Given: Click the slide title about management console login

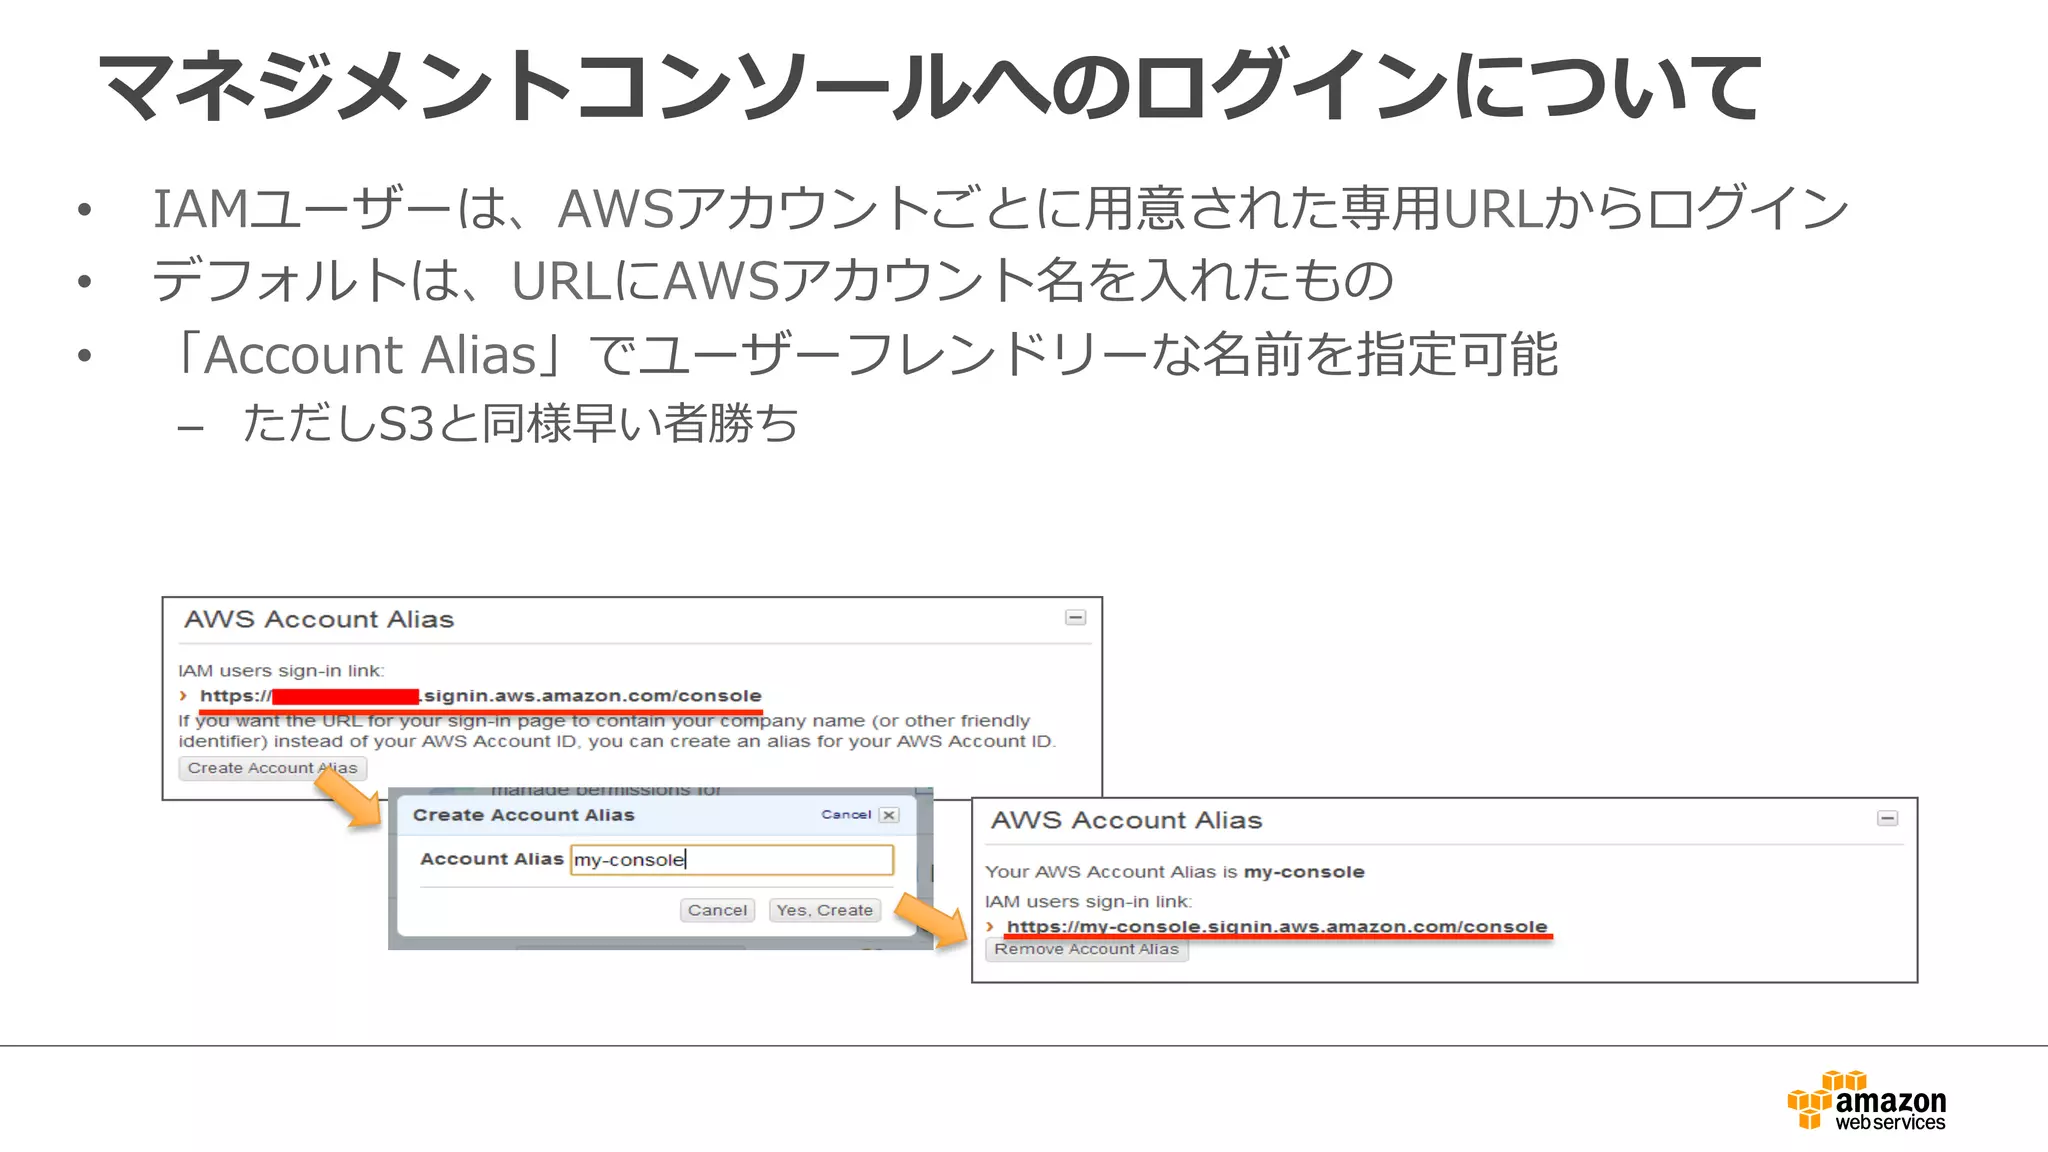Looking at the screenshot, I should click(930, 86).
